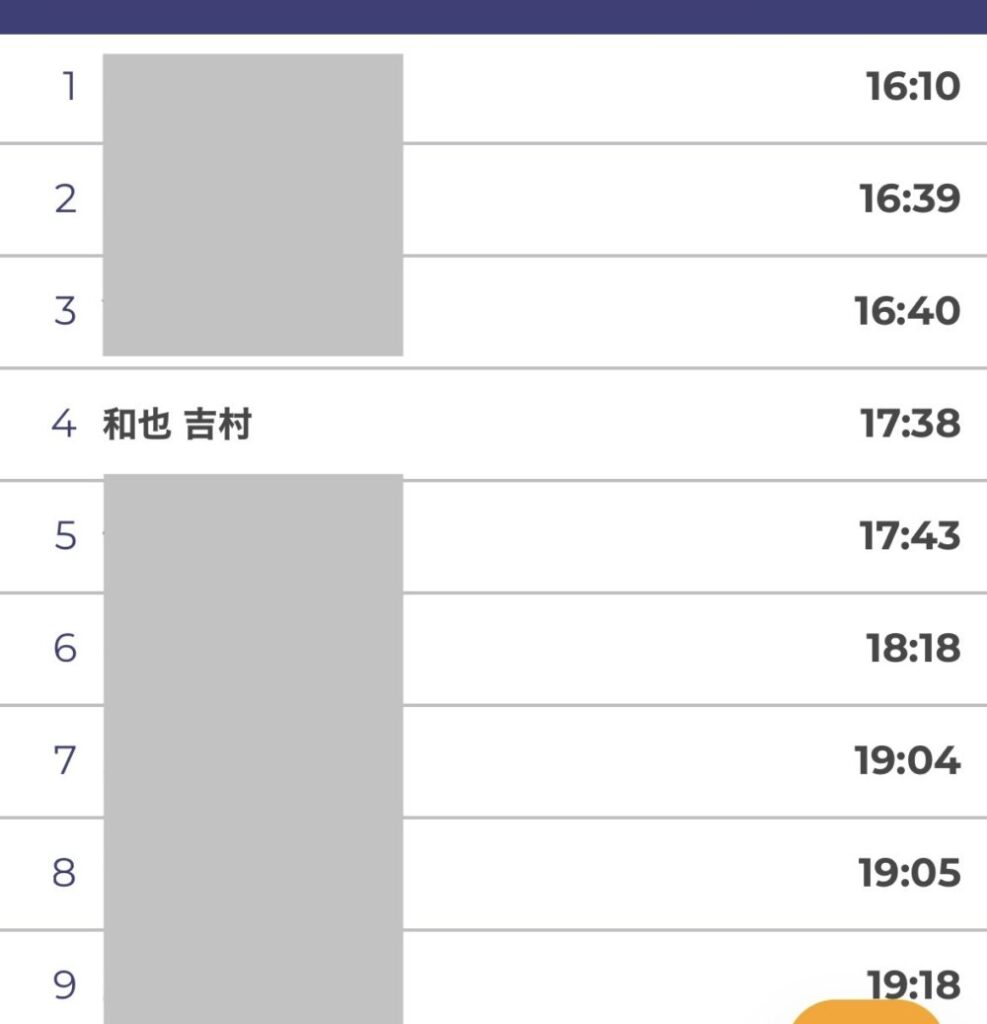
Task: Click the 19:05 time entry
Action: 909,873
